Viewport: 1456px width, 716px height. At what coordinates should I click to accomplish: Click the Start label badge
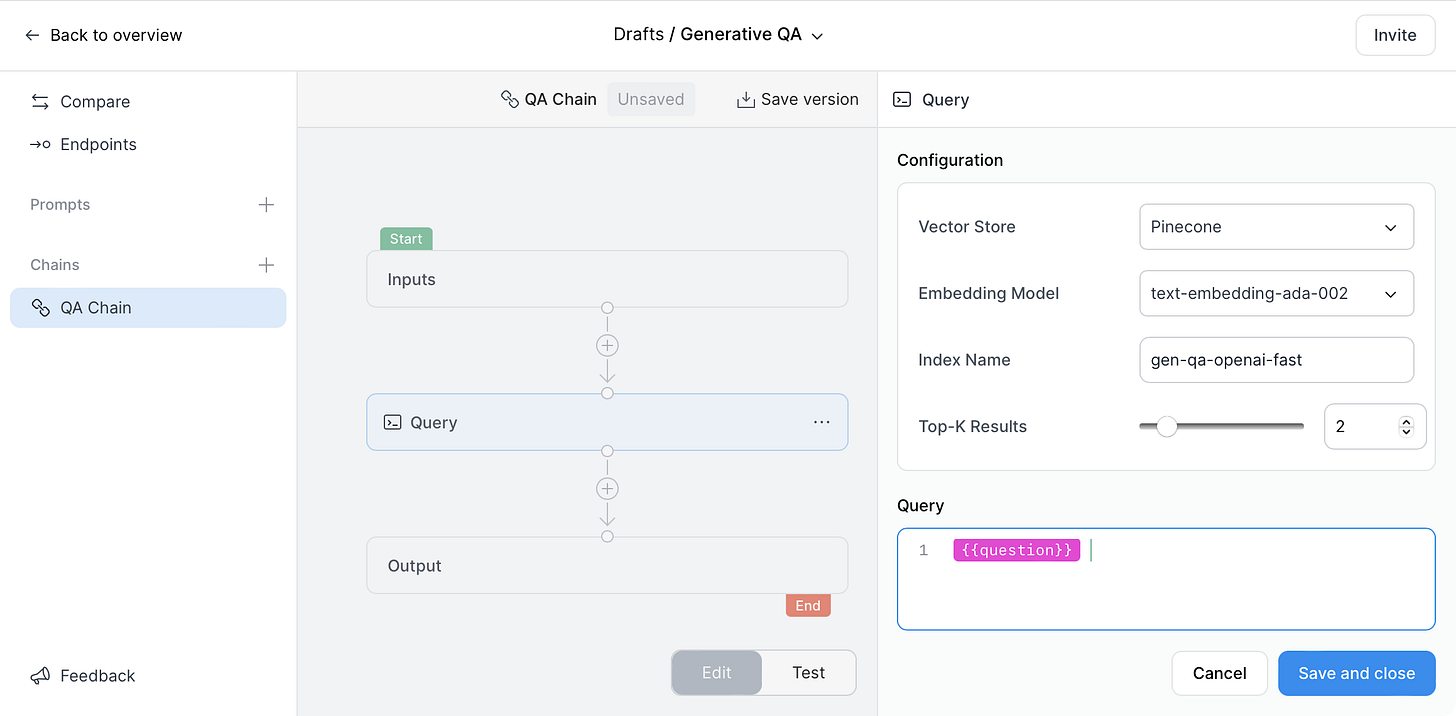(x=406, y=239)
